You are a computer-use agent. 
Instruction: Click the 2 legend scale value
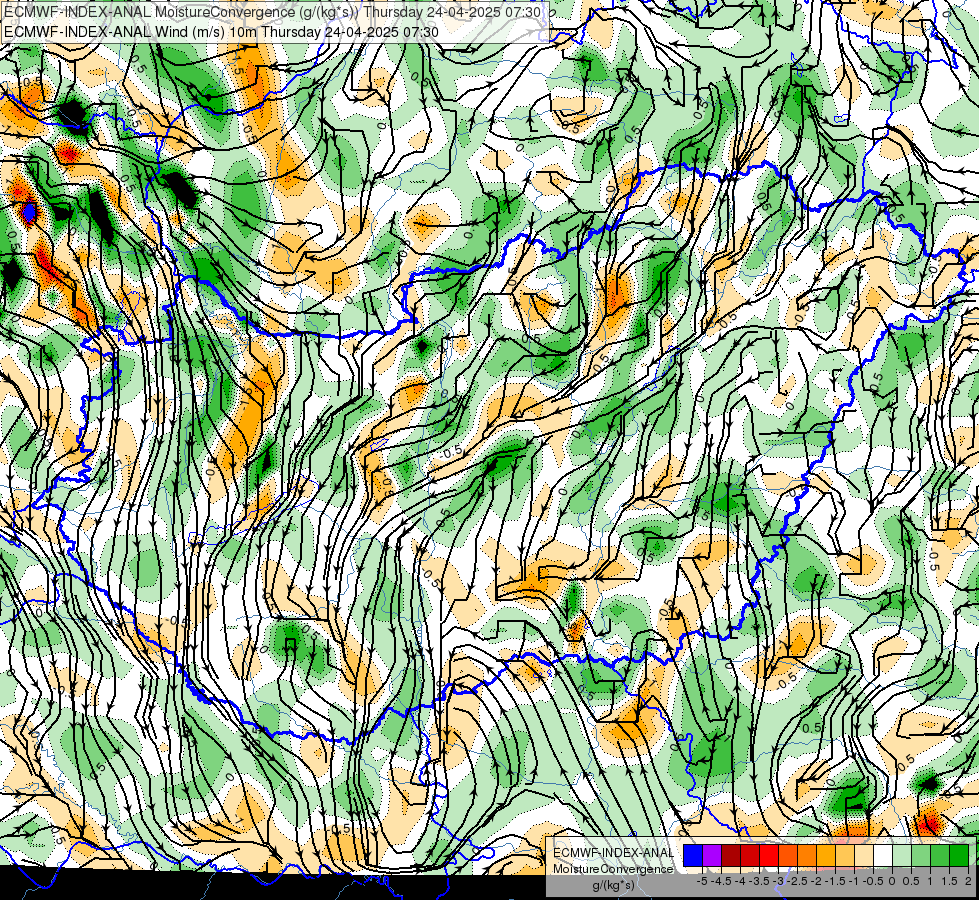click(968, 881)
